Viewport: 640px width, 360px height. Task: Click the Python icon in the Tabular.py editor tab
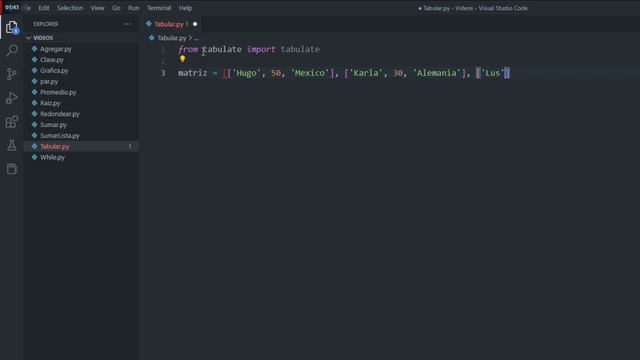(149, 24)
